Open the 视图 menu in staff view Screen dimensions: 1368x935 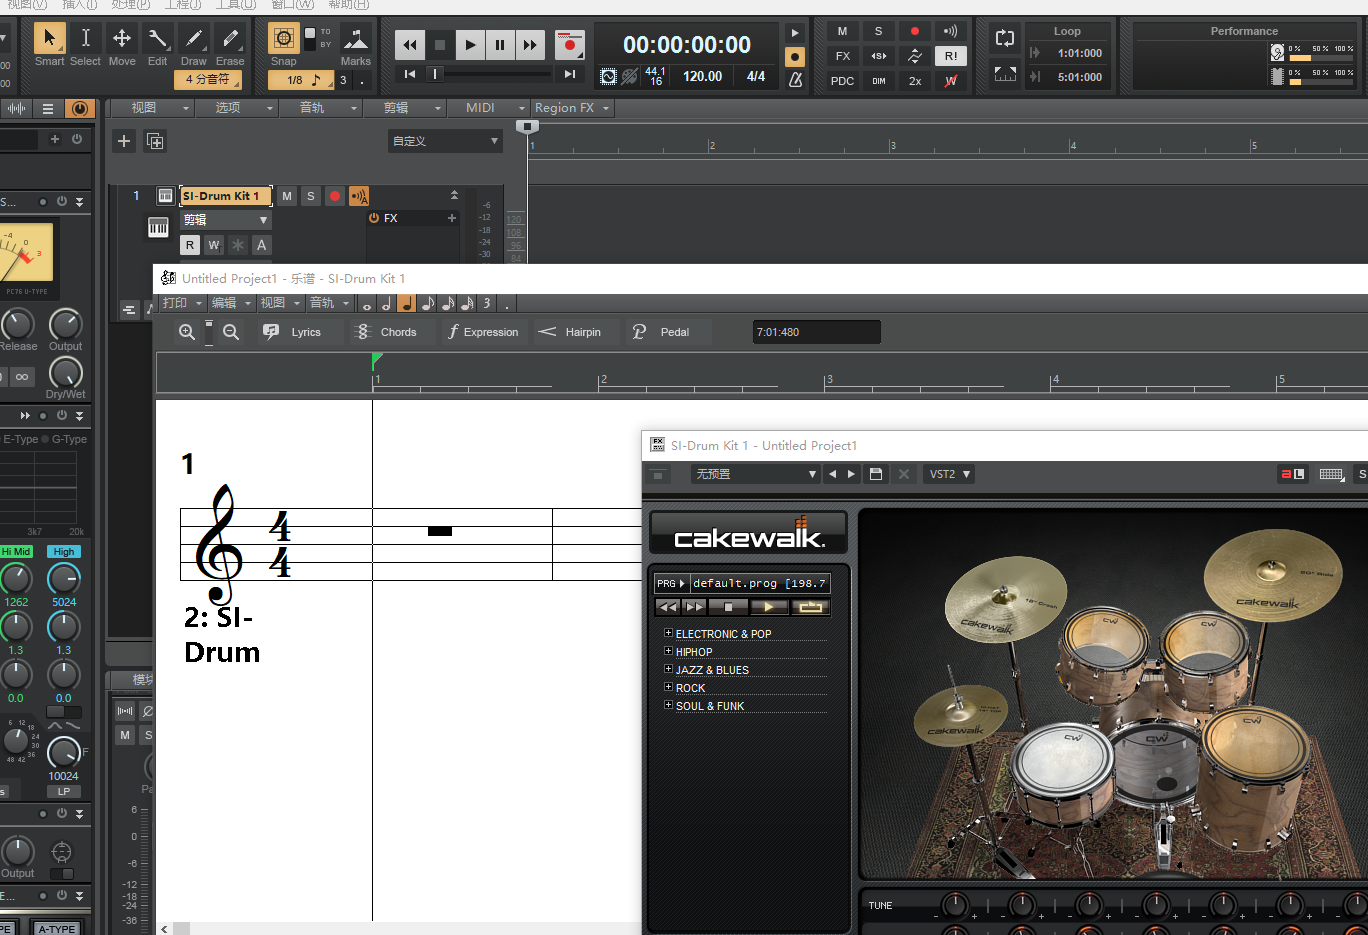tap(280, 303)
